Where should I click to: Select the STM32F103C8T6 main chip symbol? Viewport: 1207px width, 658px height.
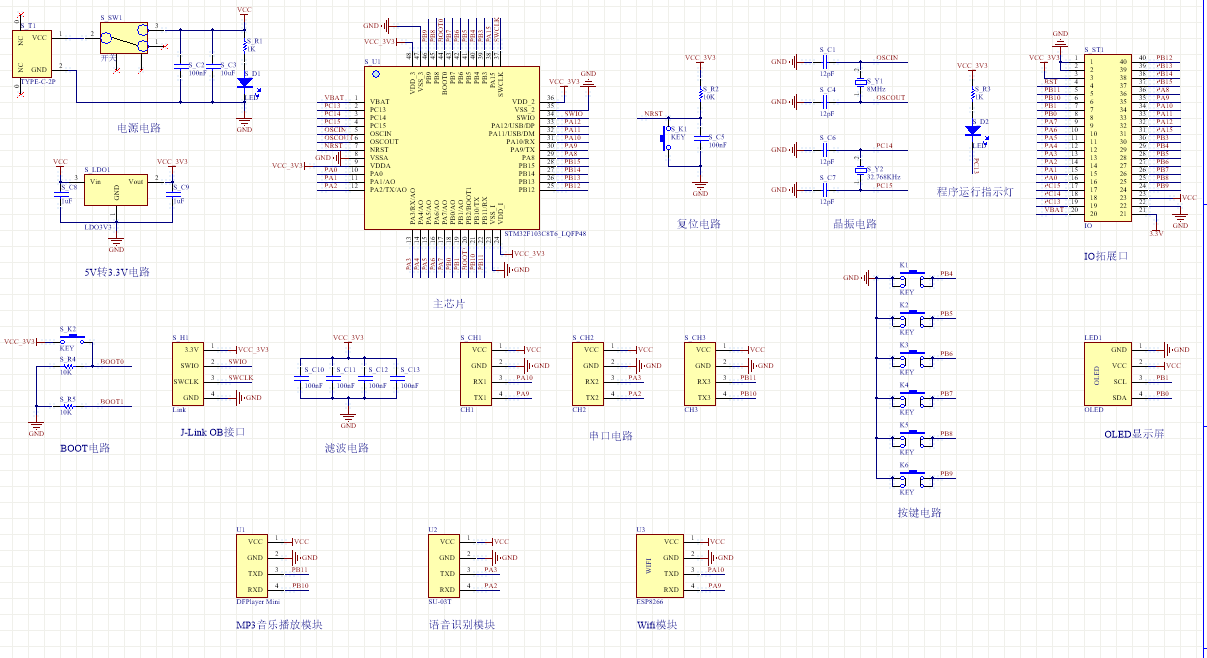point(452,148)
